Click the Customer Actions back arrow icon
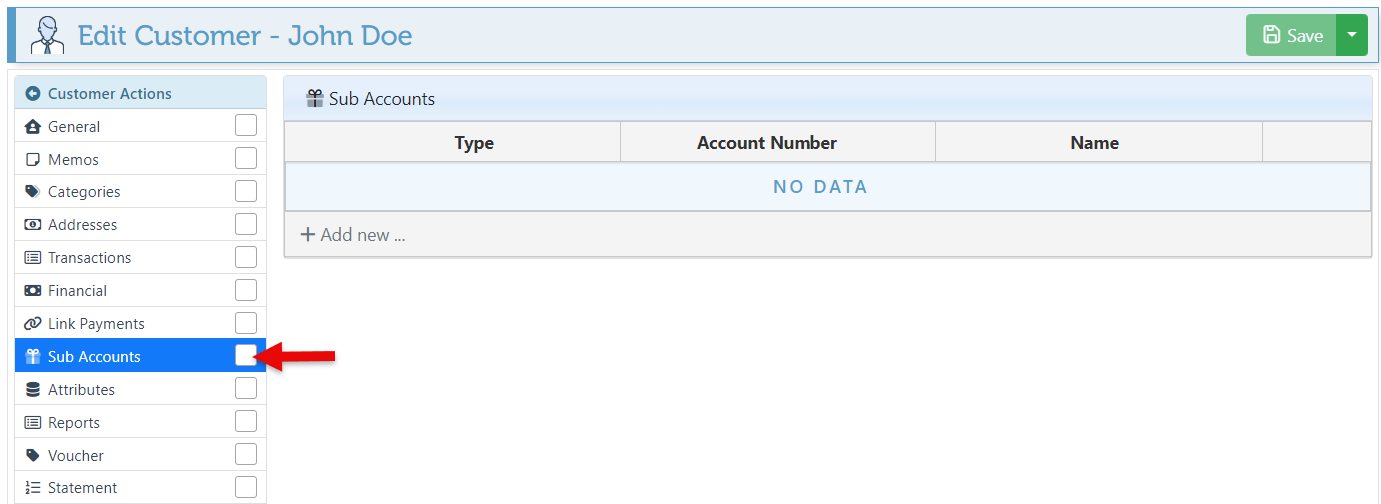 click(33, 94)
